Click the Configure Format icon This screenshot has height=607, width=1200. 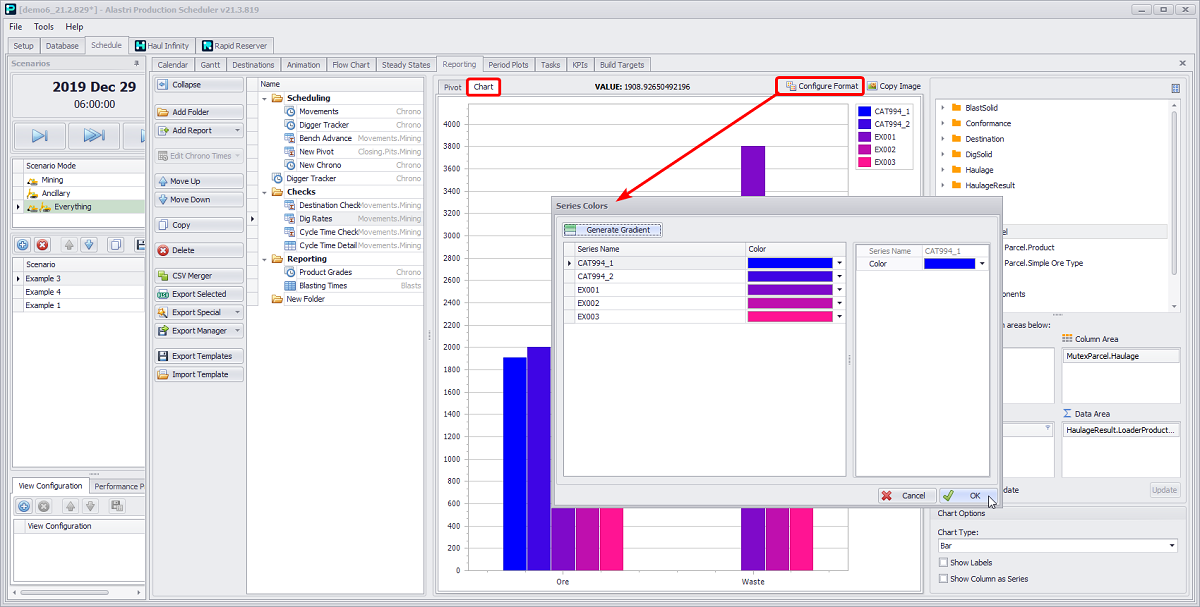790,87
